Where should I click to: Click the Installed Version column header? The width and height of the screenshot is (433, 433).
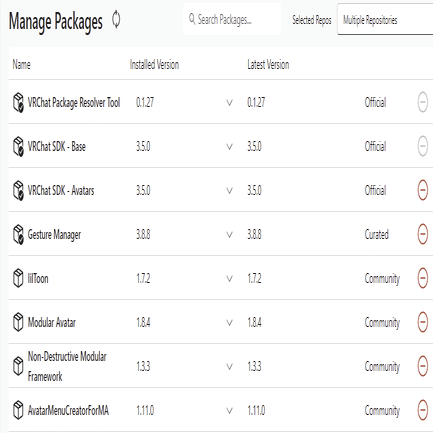point(154,64)
